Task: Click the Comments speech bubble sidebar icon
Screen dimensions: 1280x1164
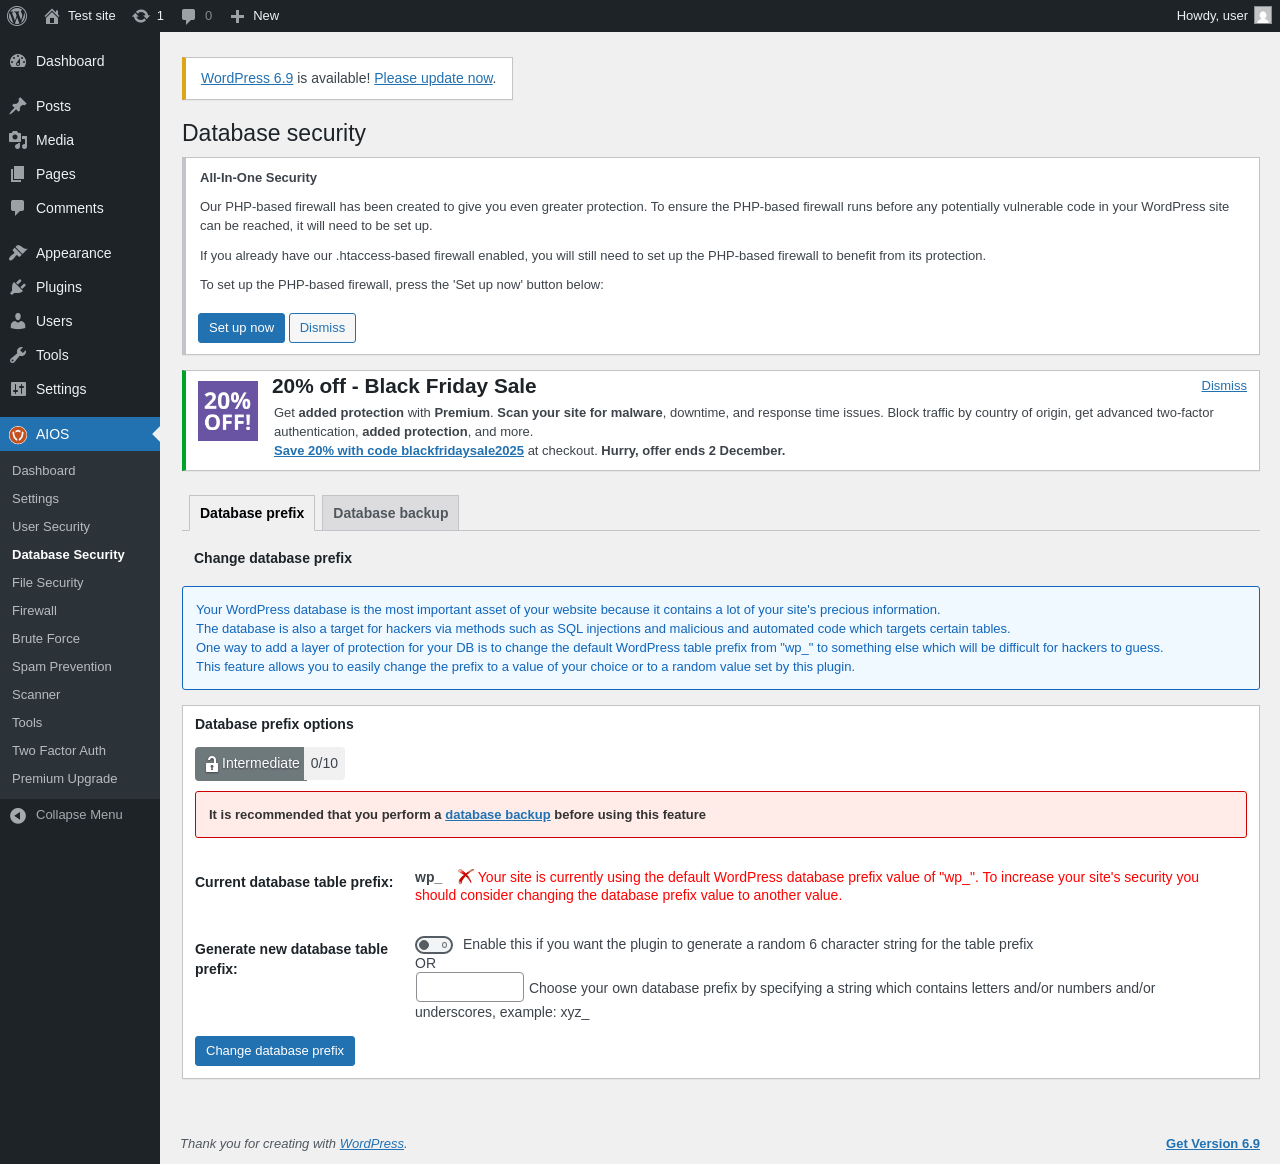Action: point(18,208)
